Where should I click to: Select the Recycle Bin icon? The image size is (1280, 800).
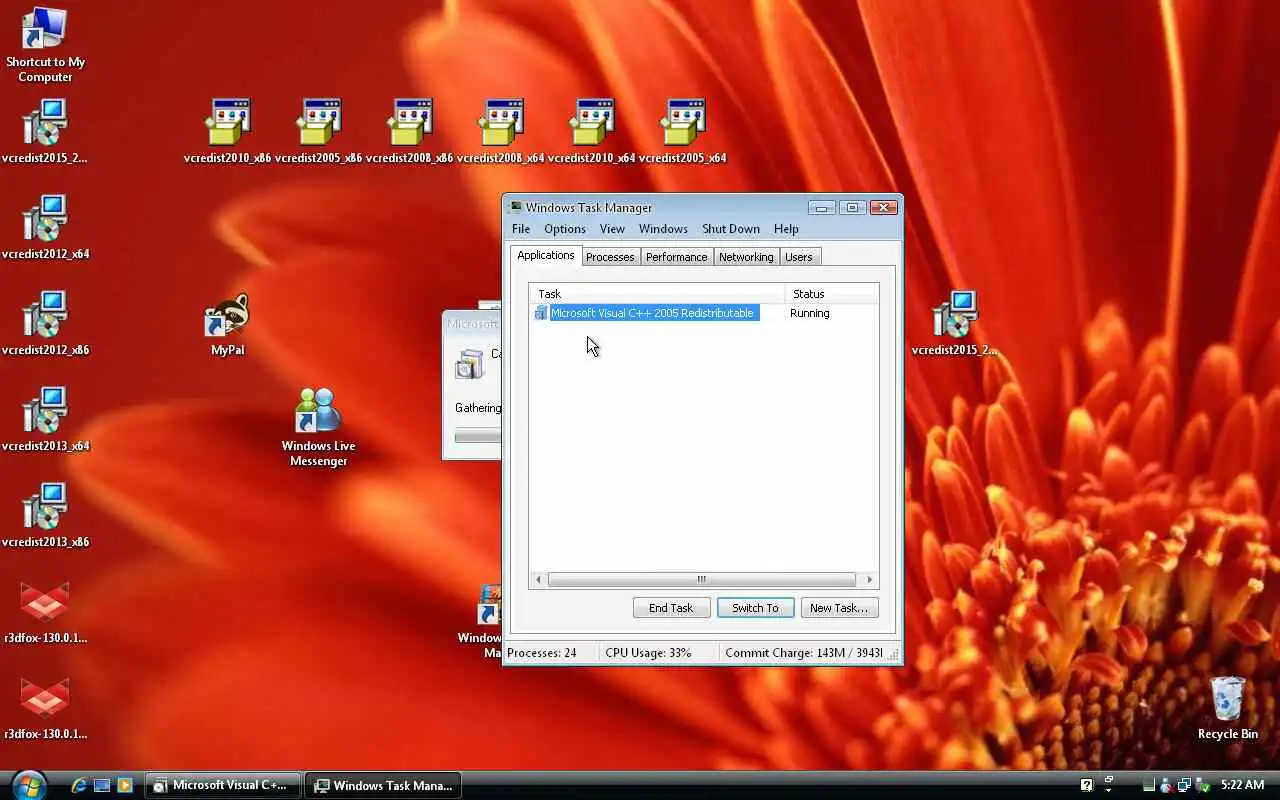tap(1227, 708)
